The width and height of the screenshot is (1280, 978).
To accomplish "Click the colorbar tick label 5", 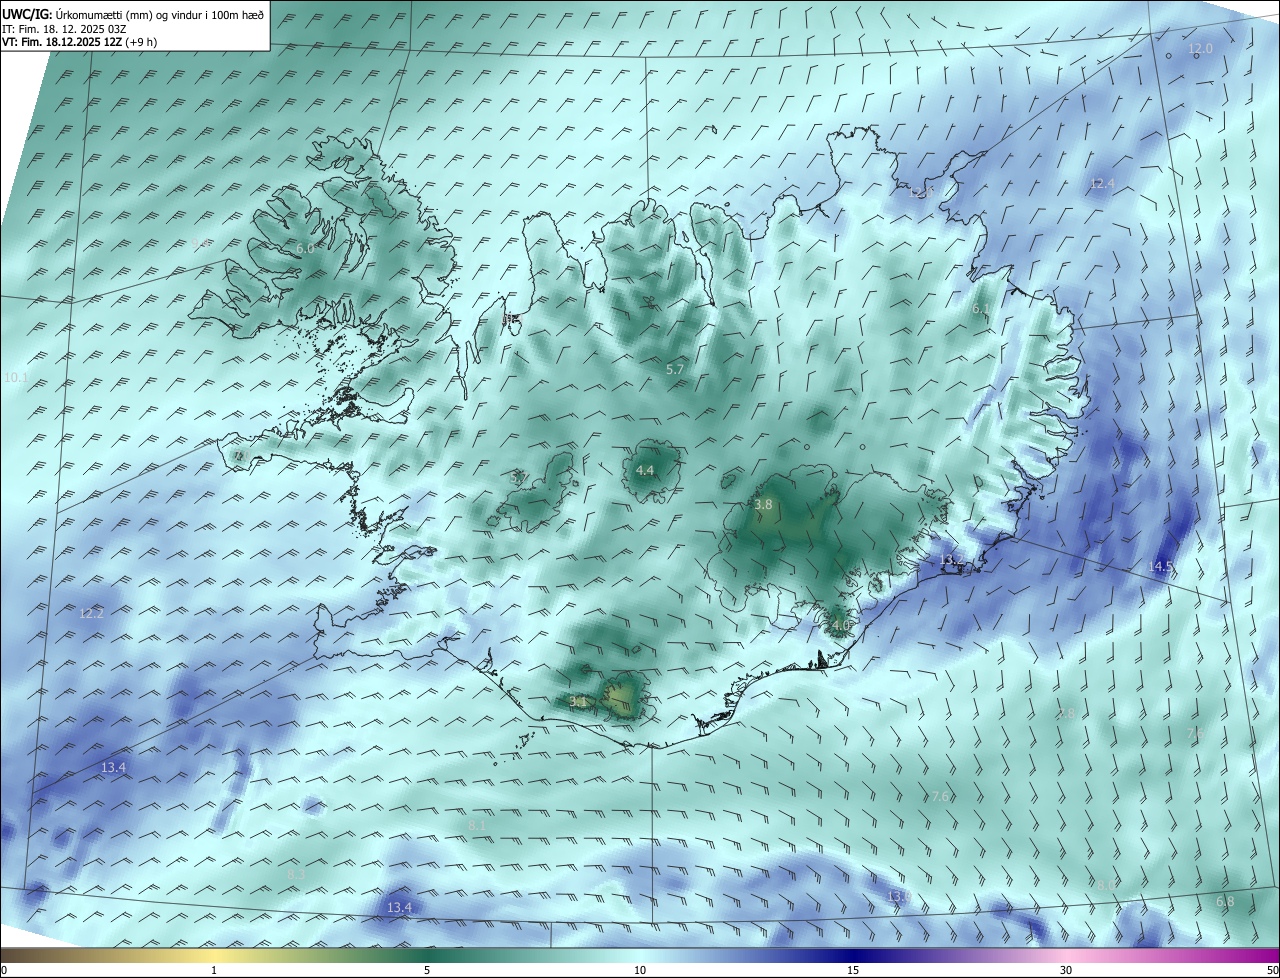I will [427, 971].
